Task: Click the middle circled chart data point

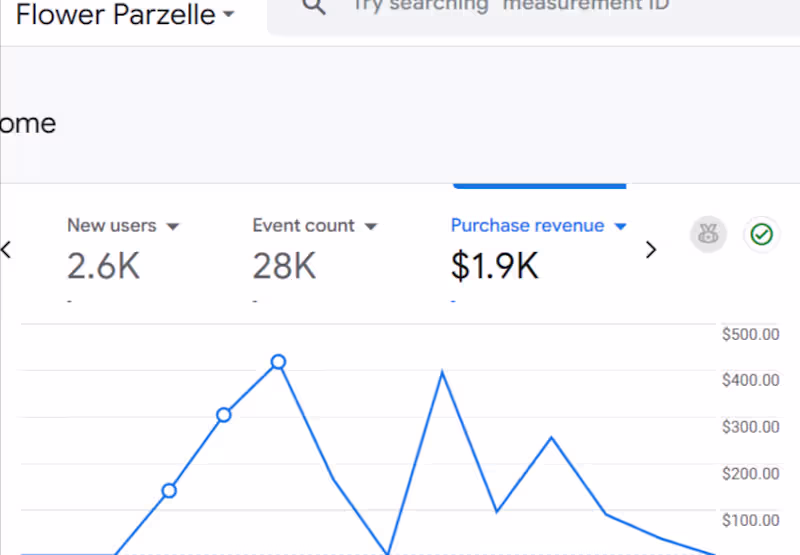Action: (x=224, y=415)
